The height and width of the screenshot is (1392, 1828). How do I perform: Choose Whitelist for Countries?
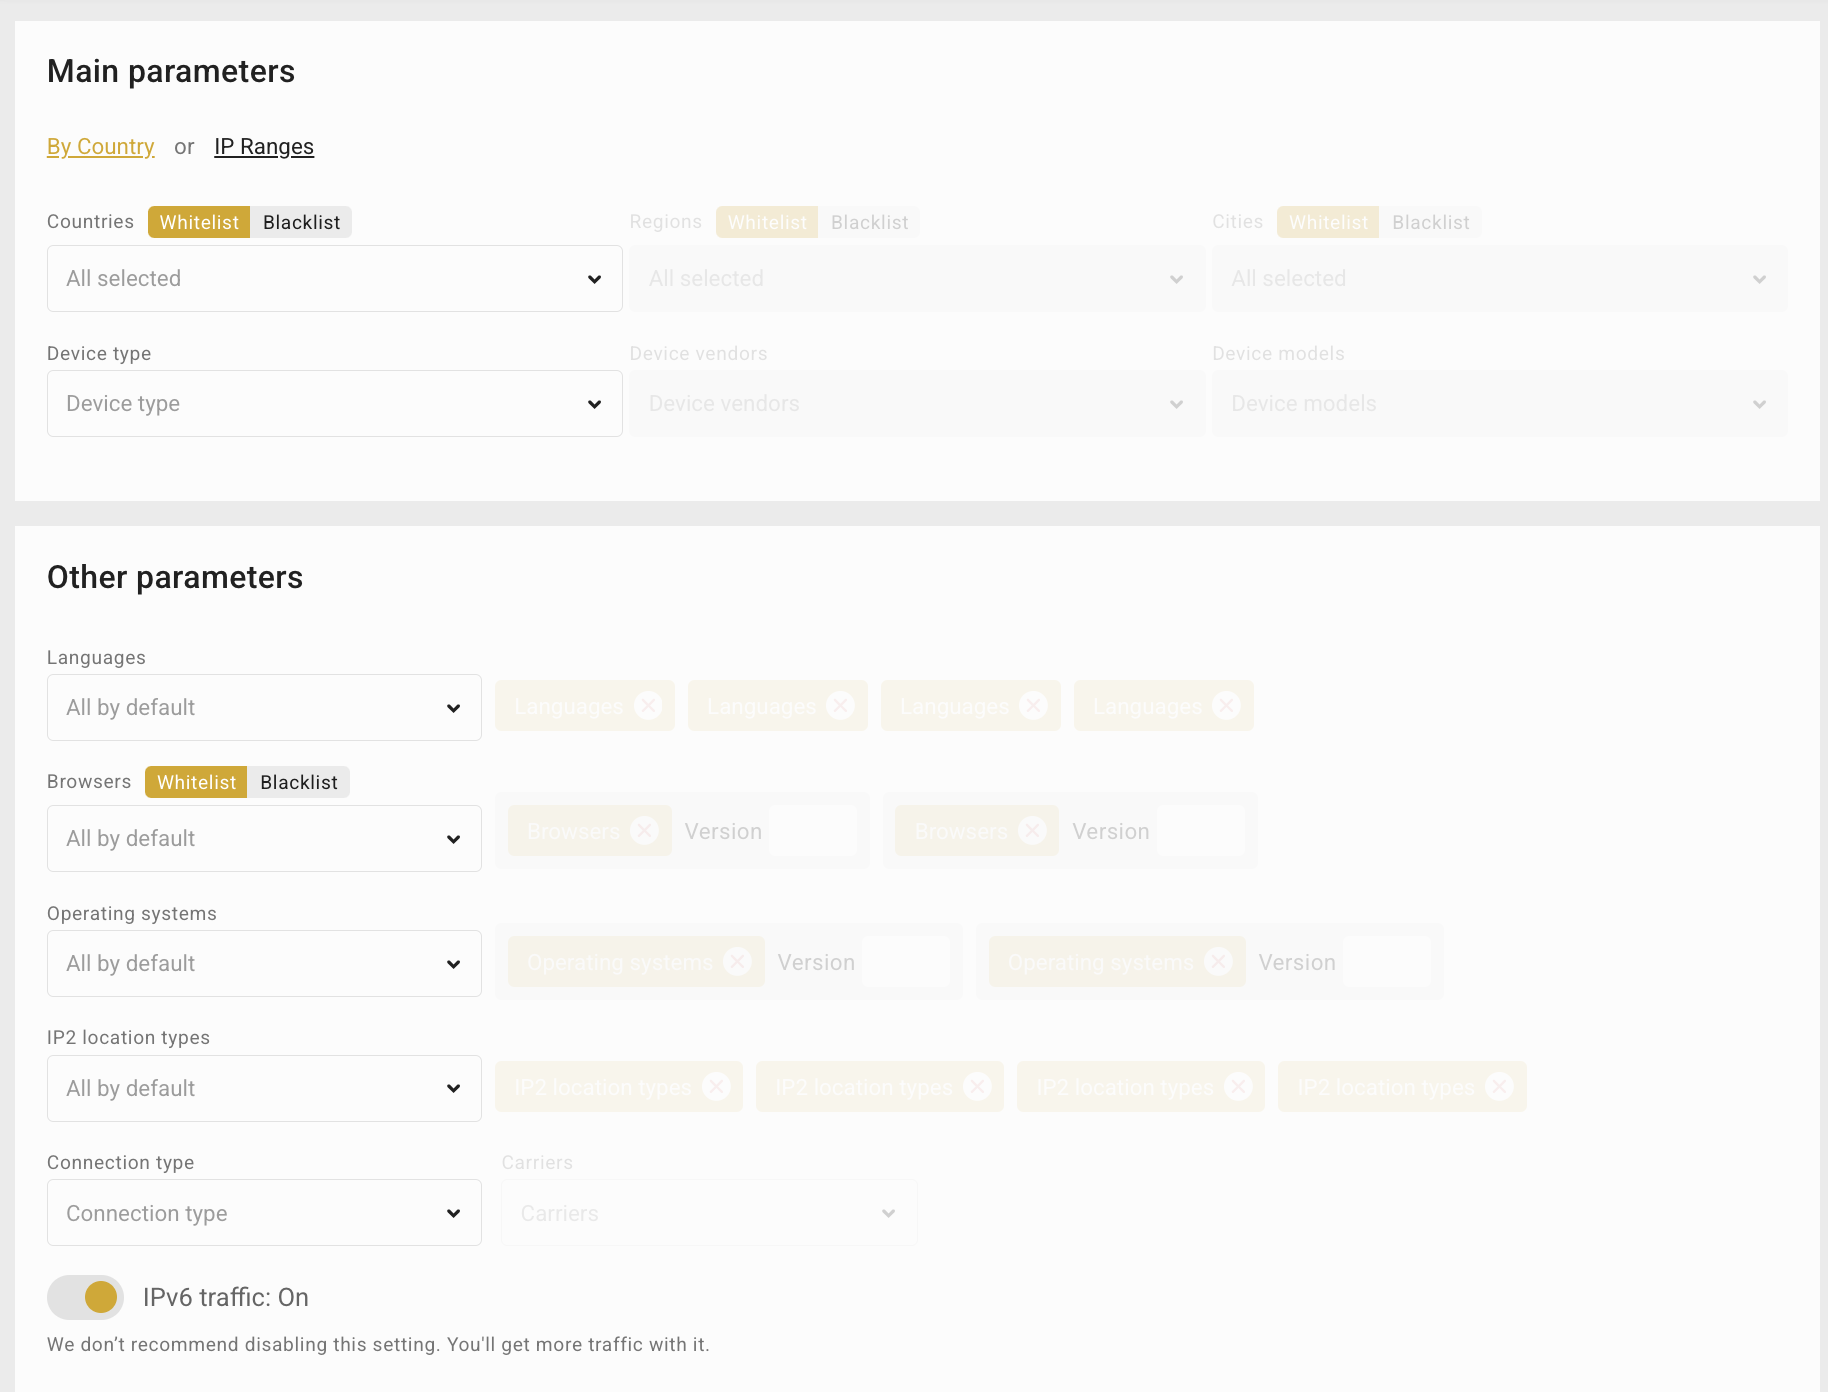pos(199,222)
